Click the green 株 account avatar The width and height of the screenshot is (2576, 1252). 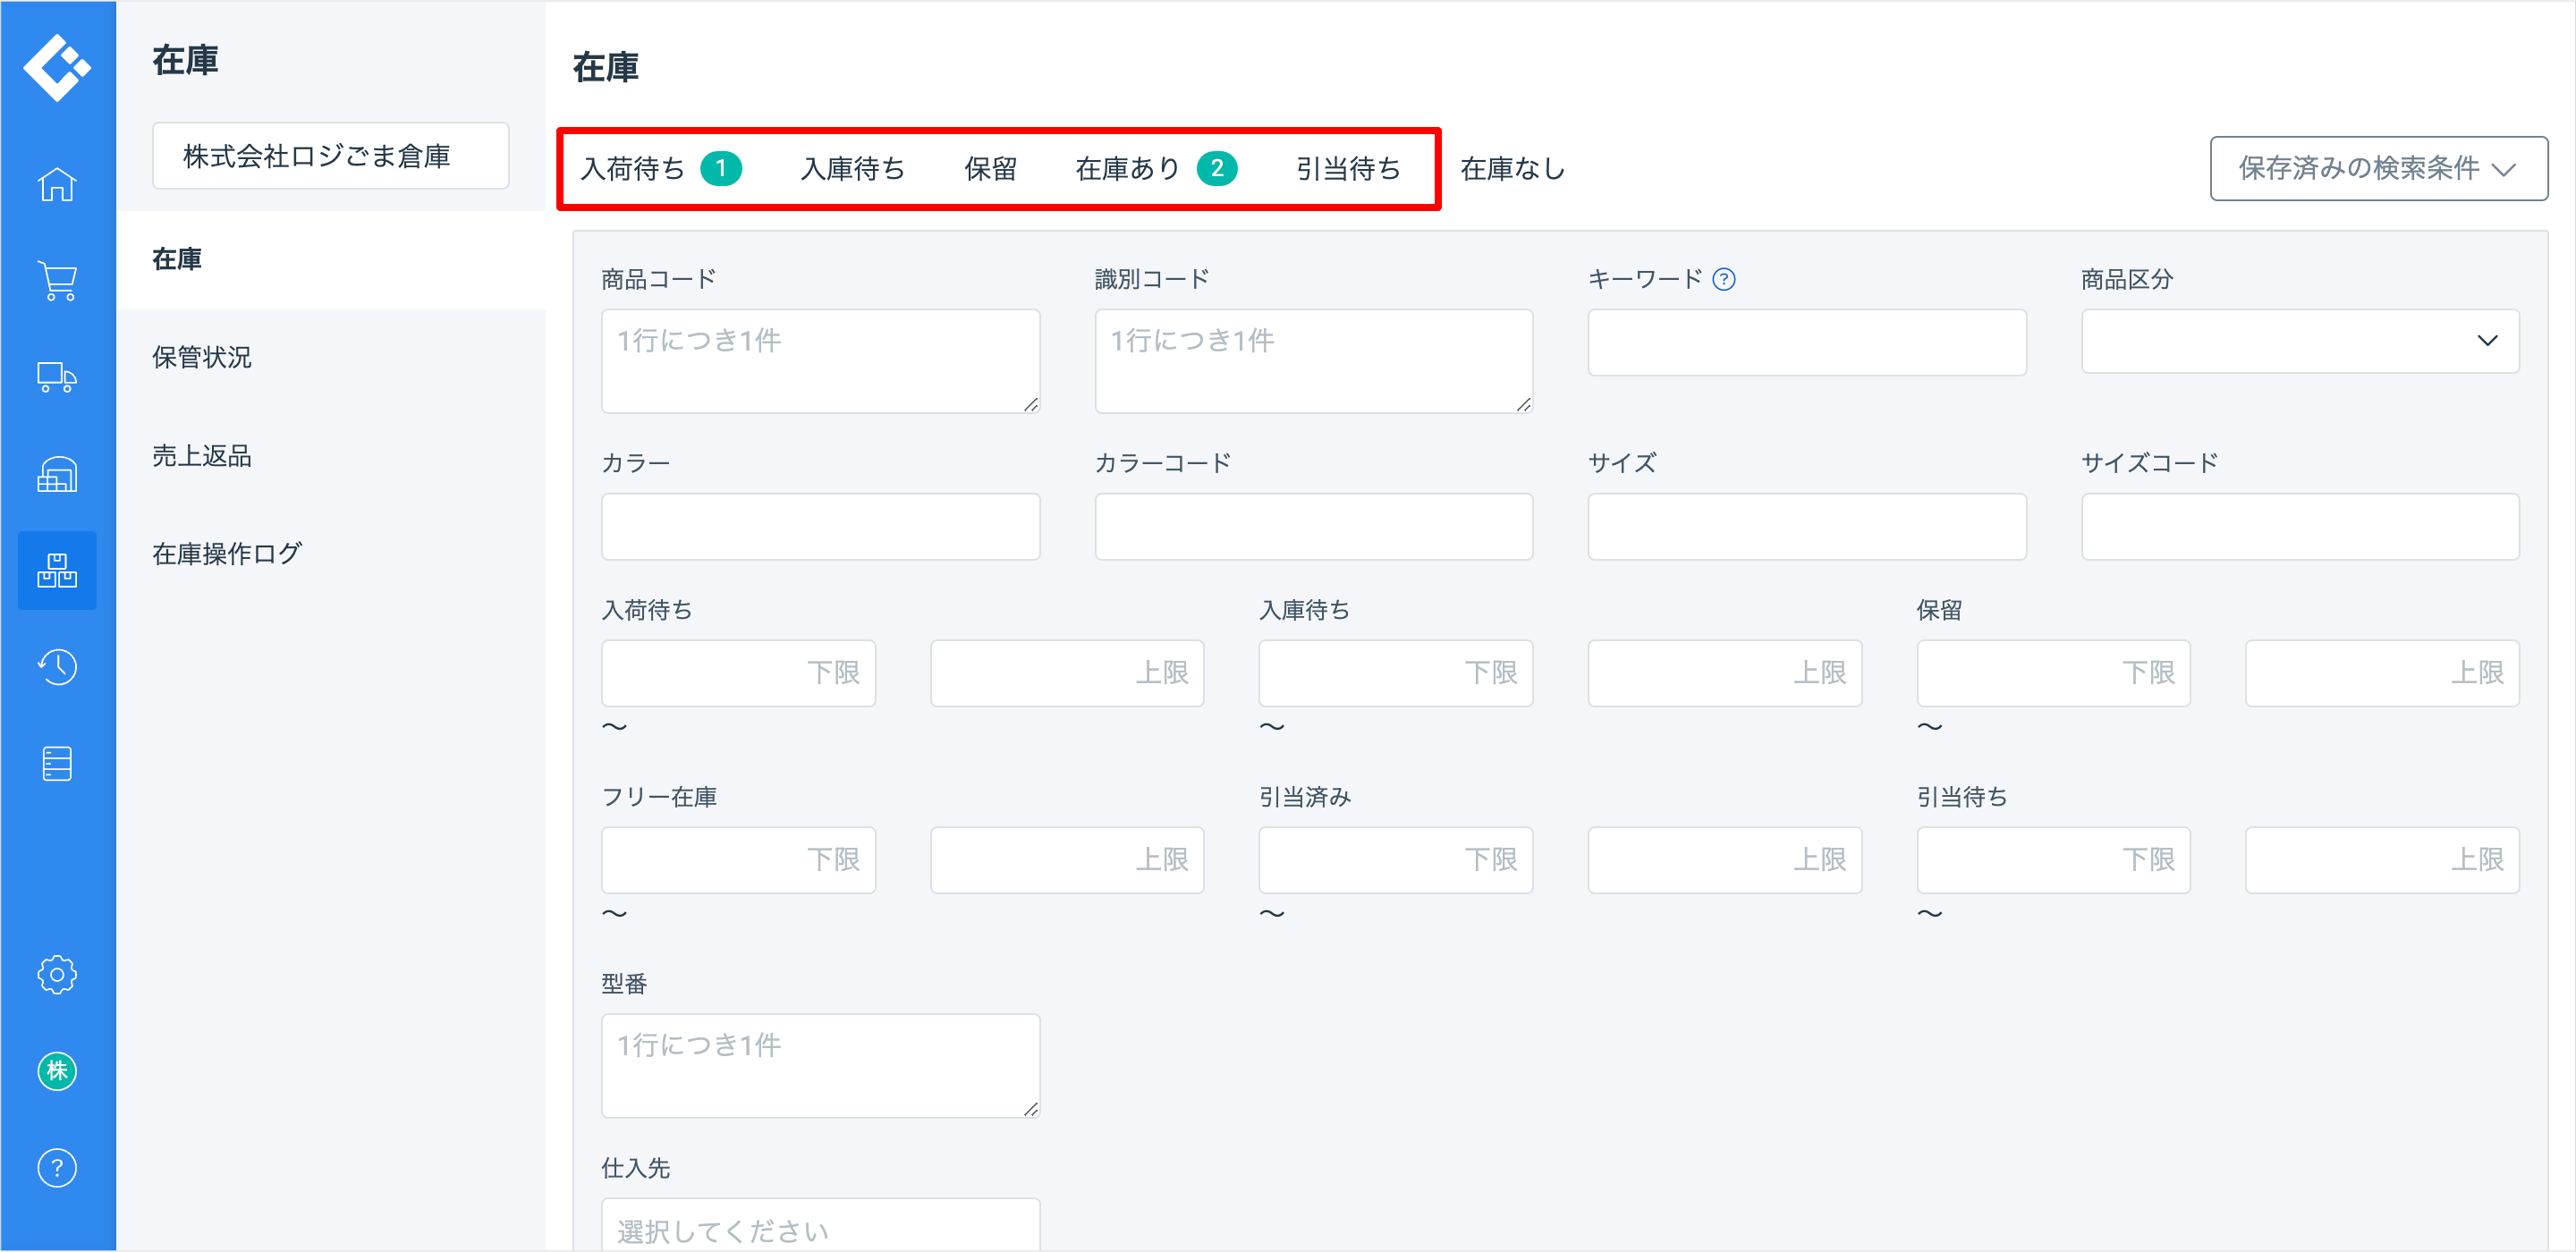click(57, 1071)
